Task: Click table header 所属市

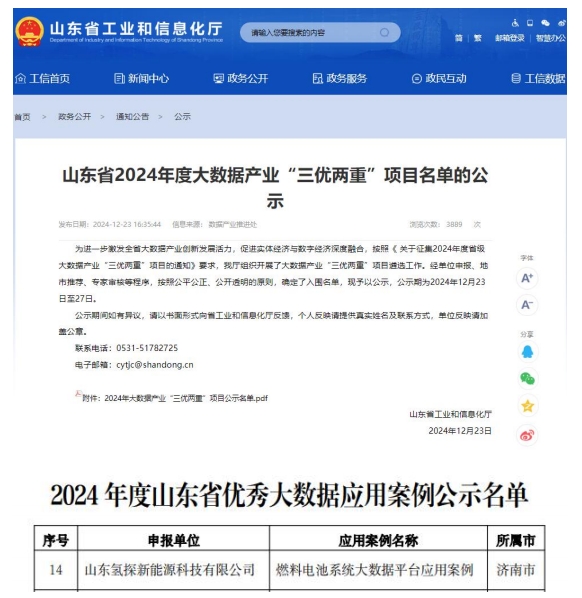Action: tap(516, 540)
